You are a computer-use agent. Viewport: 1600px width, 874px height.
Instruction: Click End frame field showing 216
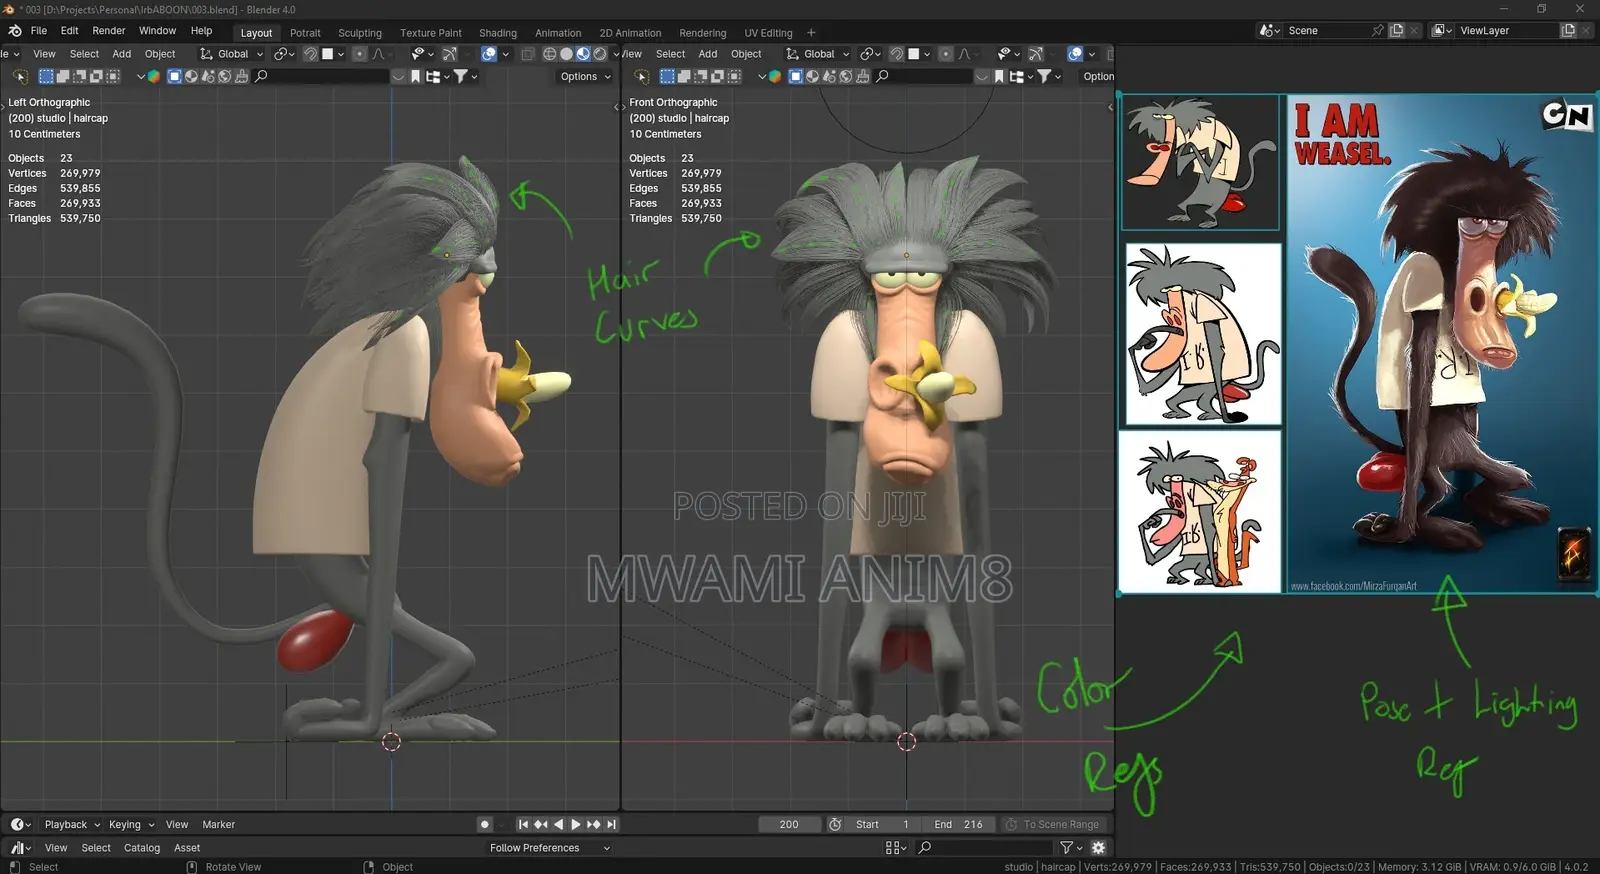(x=958, y=825)
